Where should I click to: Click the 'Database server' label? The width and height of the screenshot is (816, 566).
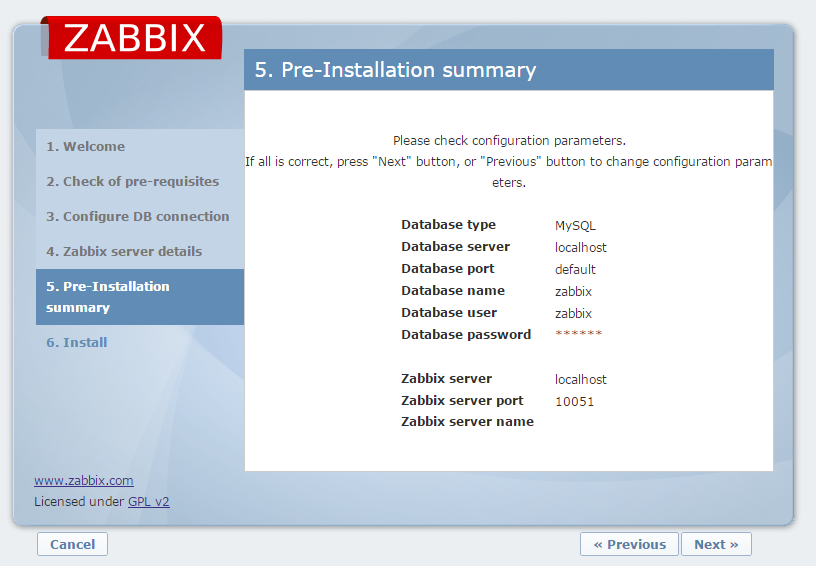coord(455,247)
